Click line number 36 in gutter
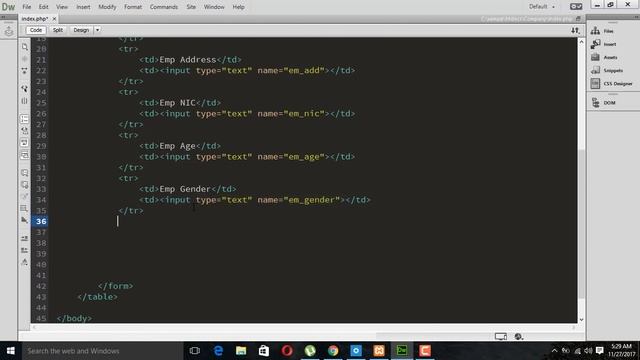 [x=41, y=221]
